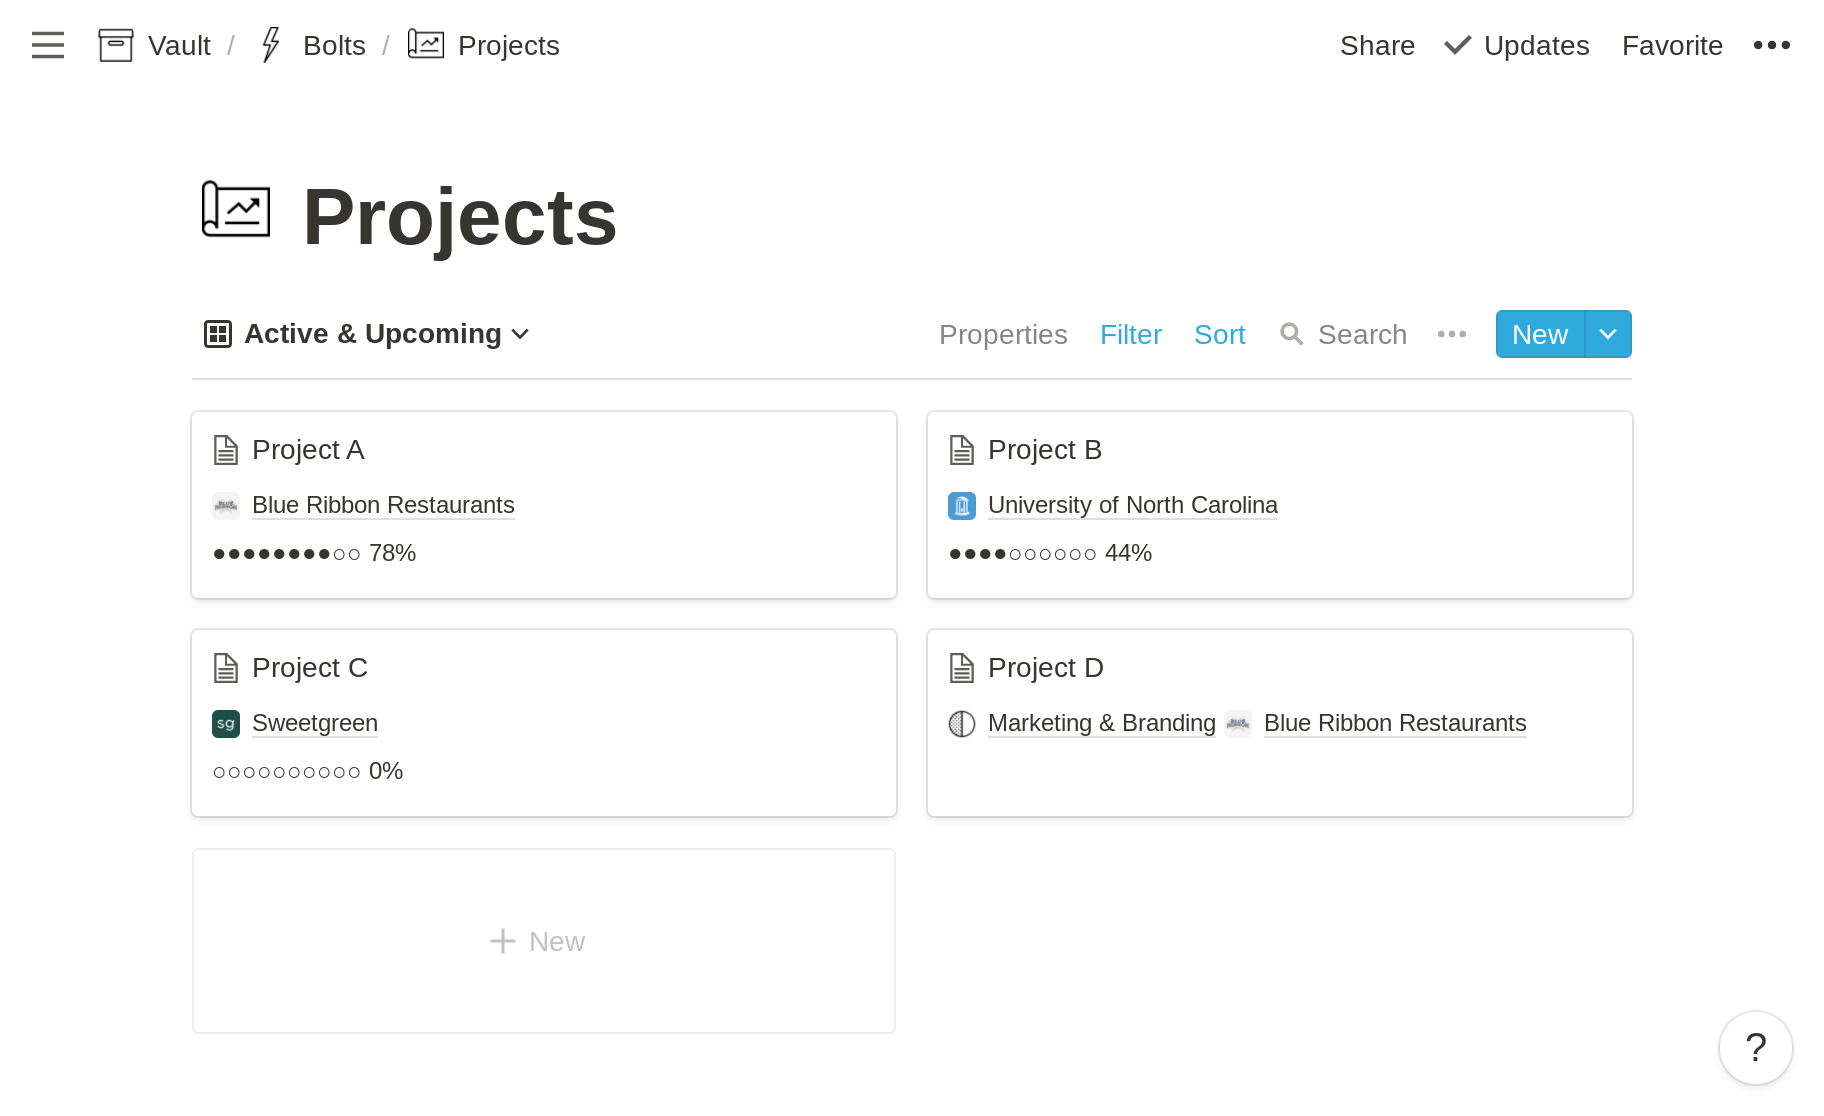Viewport: 1824px width, 1116px height.
Task: Click the large Projects page icon
Action: (236, 209)
